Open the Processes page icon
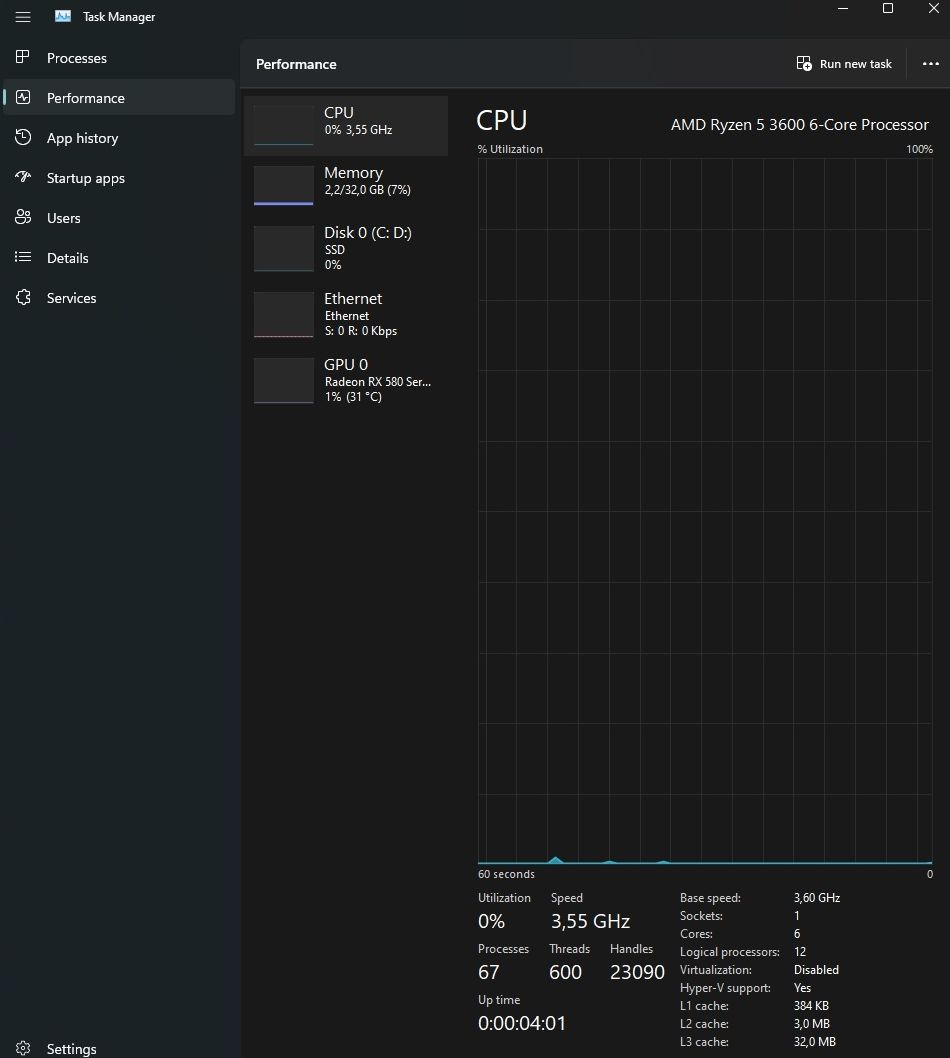Image resolution: width=950 pixels, height=1058 pixels. click(x=23, y=58)
